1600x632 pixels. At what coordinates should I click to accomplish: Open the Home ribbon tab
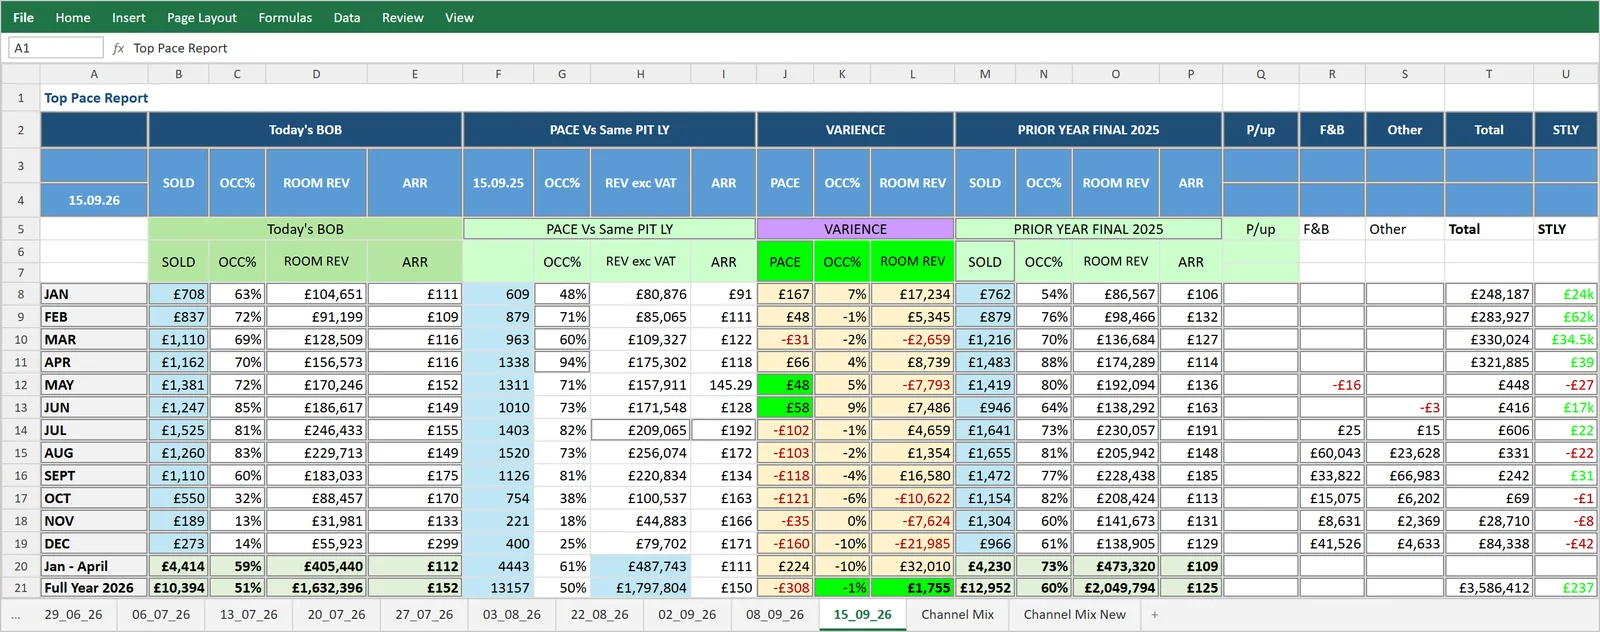[x=73, y=17]
